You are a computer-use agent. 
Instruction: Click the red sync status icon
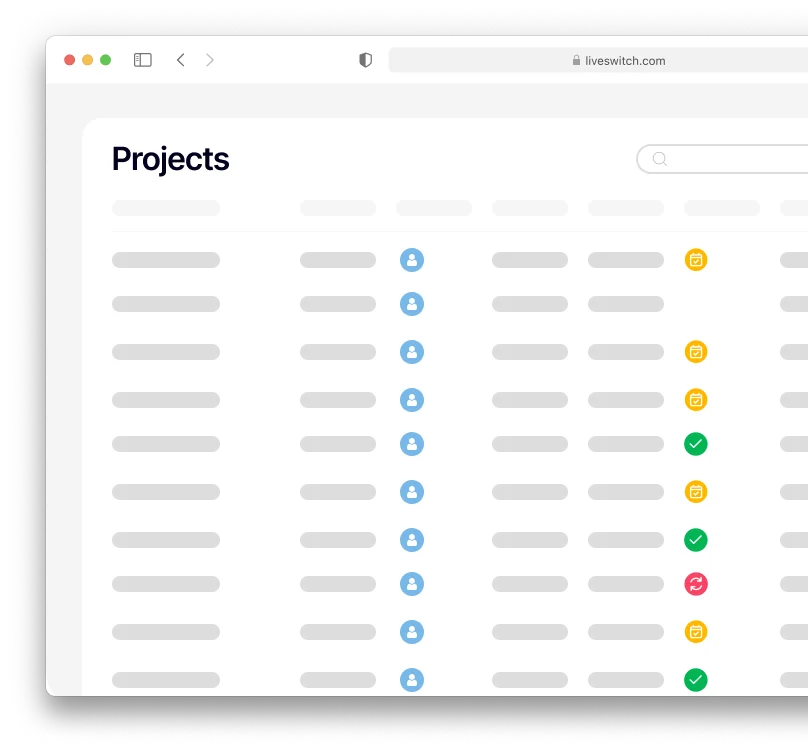click(x=696, y=584)
